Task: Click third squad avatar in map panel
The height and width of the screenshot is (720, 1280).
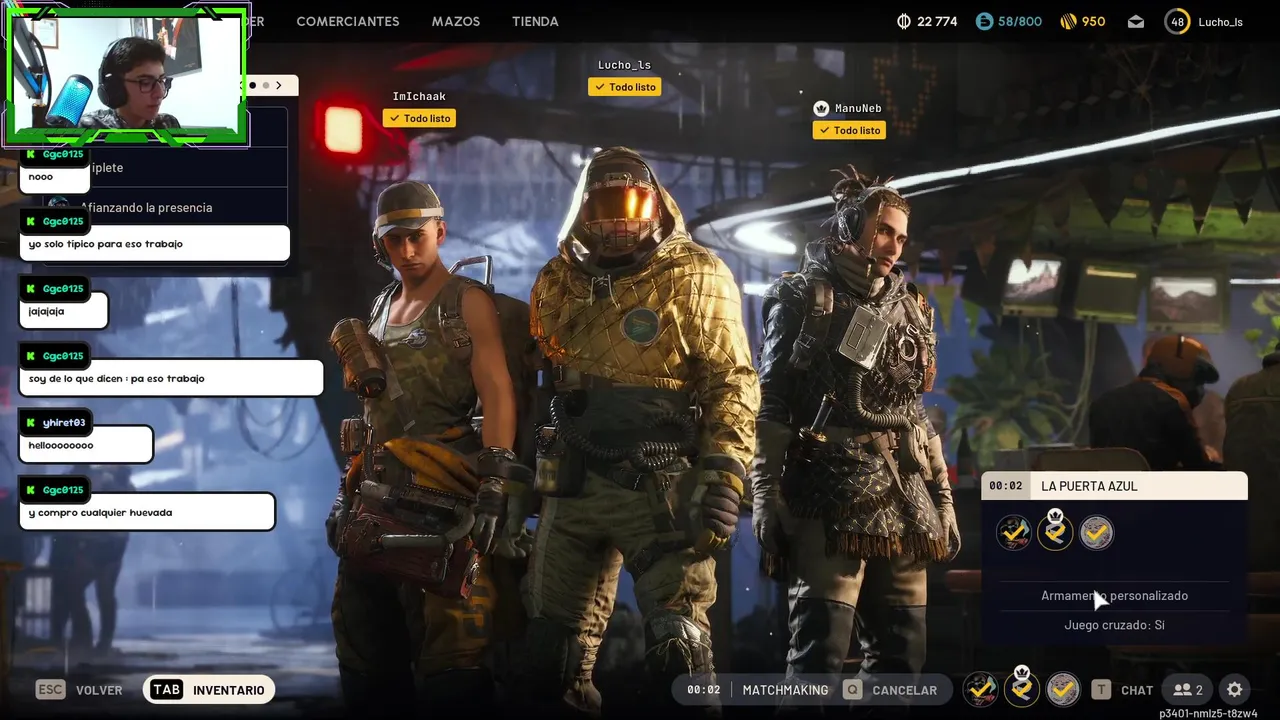Action: point(1096,533)
